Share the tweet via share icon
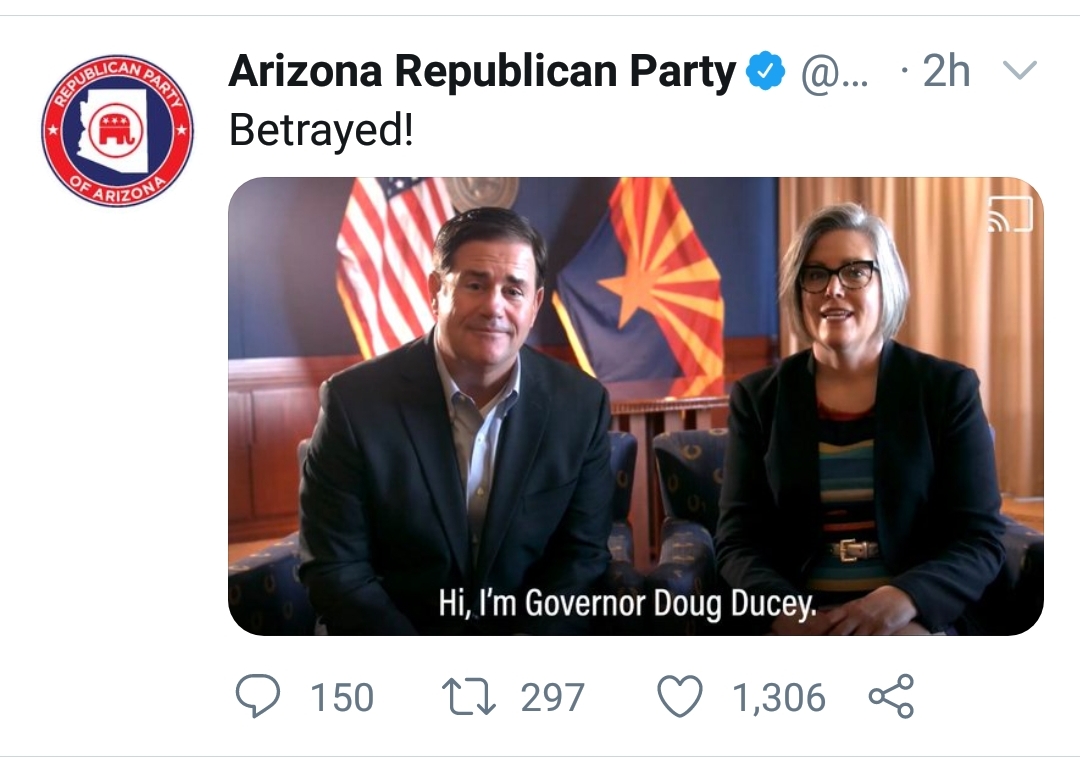1080x762 pixels. [x=891, y=697]
